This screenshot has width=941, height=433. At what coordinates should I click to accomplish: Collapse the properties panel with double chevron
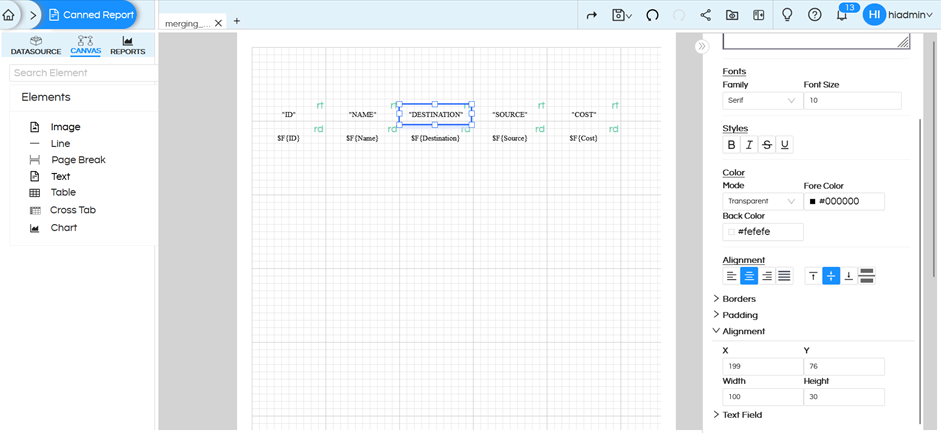pos(702,46)
